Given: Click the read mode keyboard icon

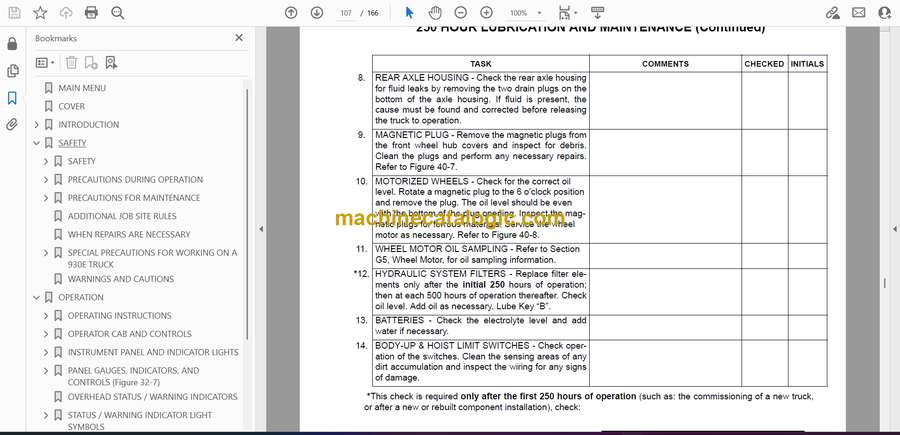Looking at the screenshot, I should coord(597,13).
